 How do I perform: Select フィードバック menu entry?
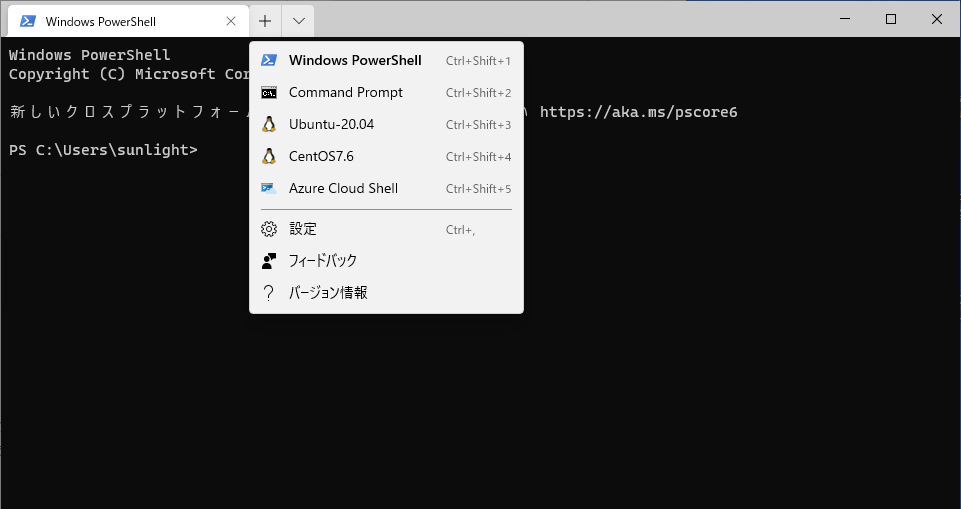323,261
